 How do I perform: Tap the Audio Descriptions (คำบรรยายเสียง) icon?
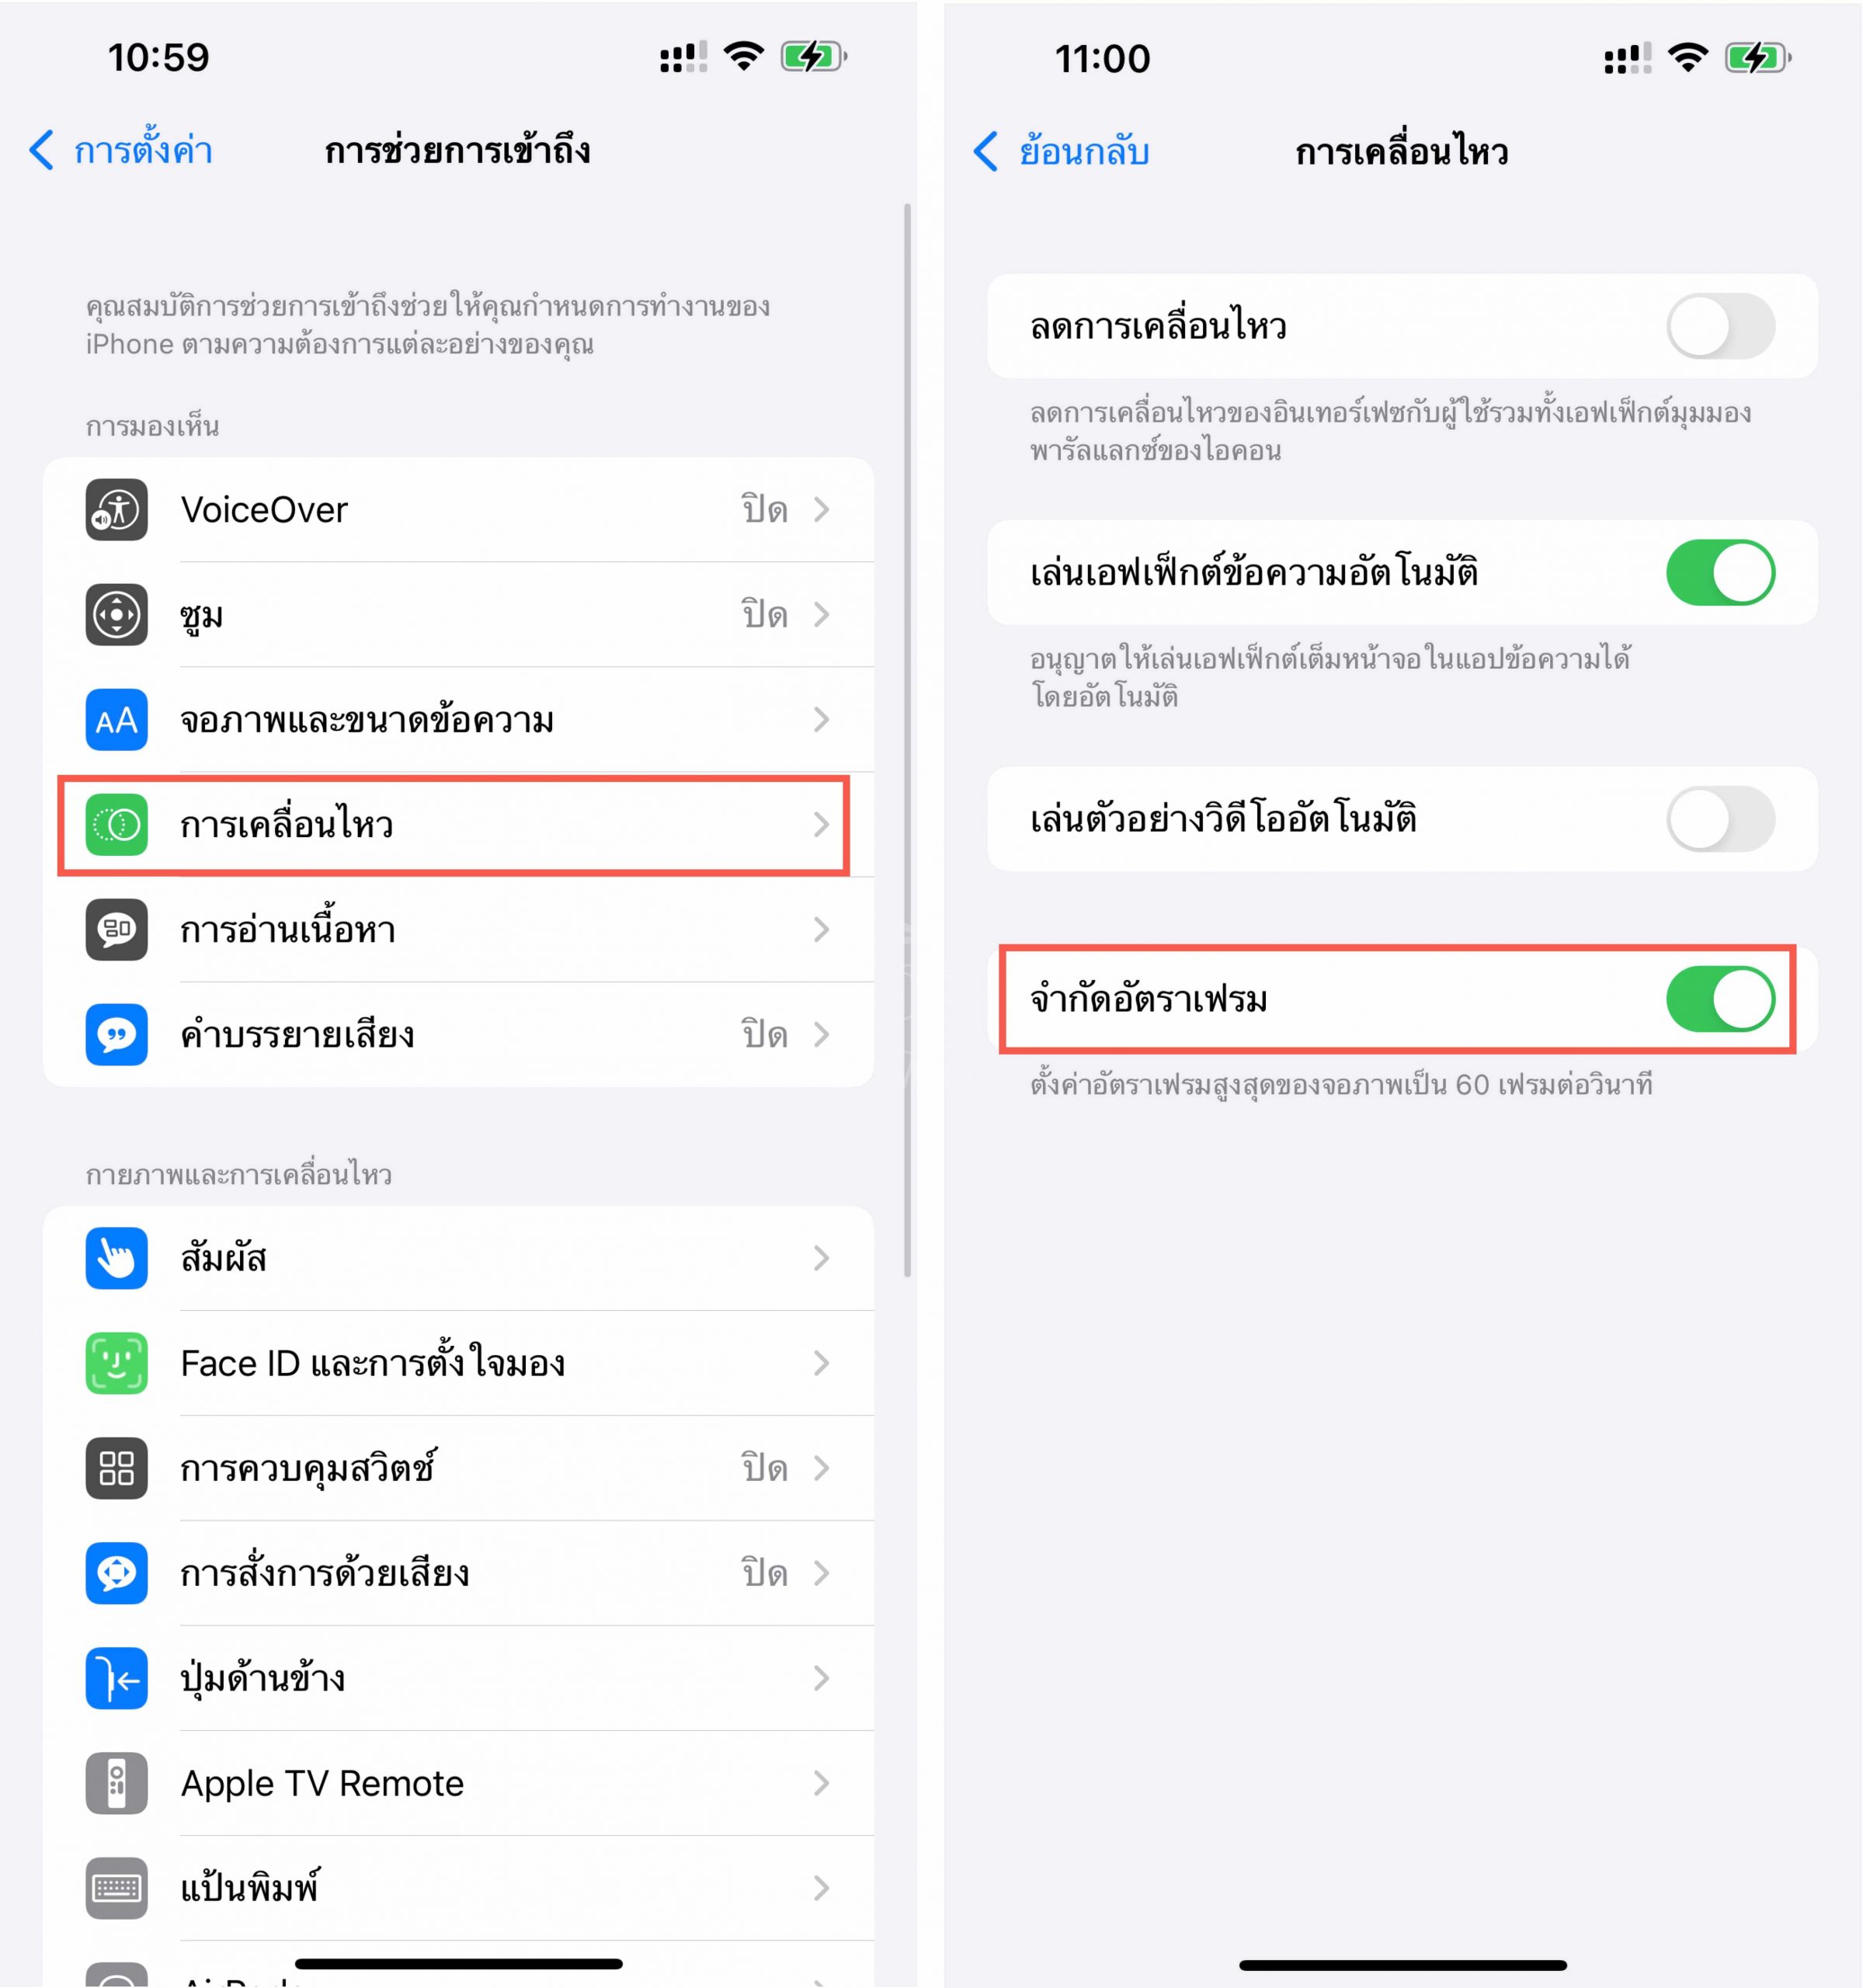(116, 1034)
